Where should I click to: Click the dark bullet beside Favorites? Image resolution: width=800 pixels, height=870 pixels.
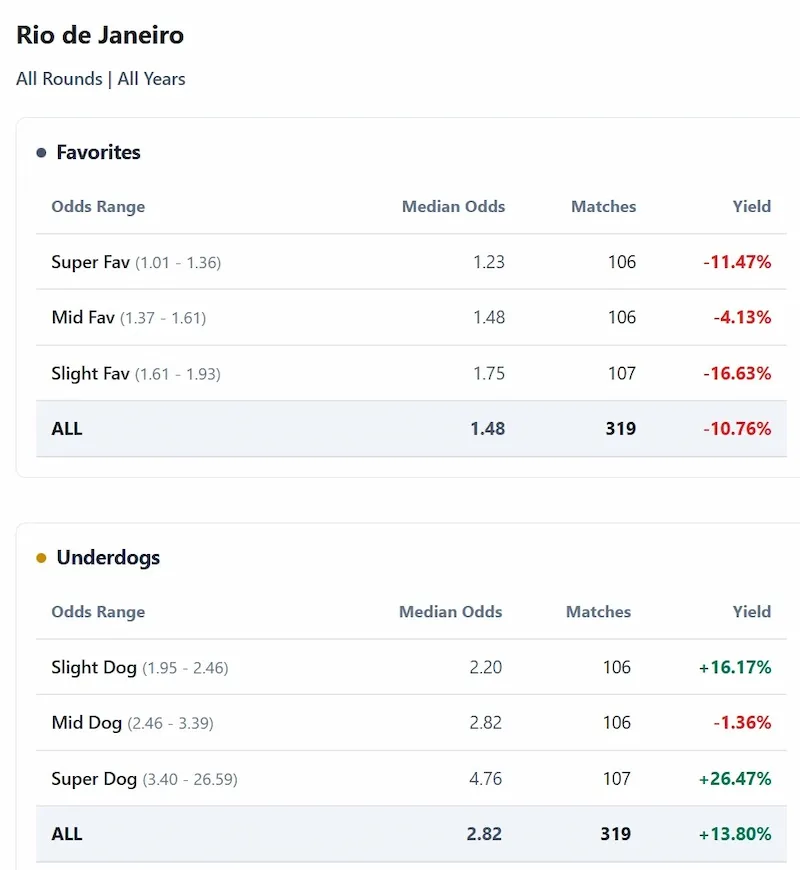pos(41,153)
